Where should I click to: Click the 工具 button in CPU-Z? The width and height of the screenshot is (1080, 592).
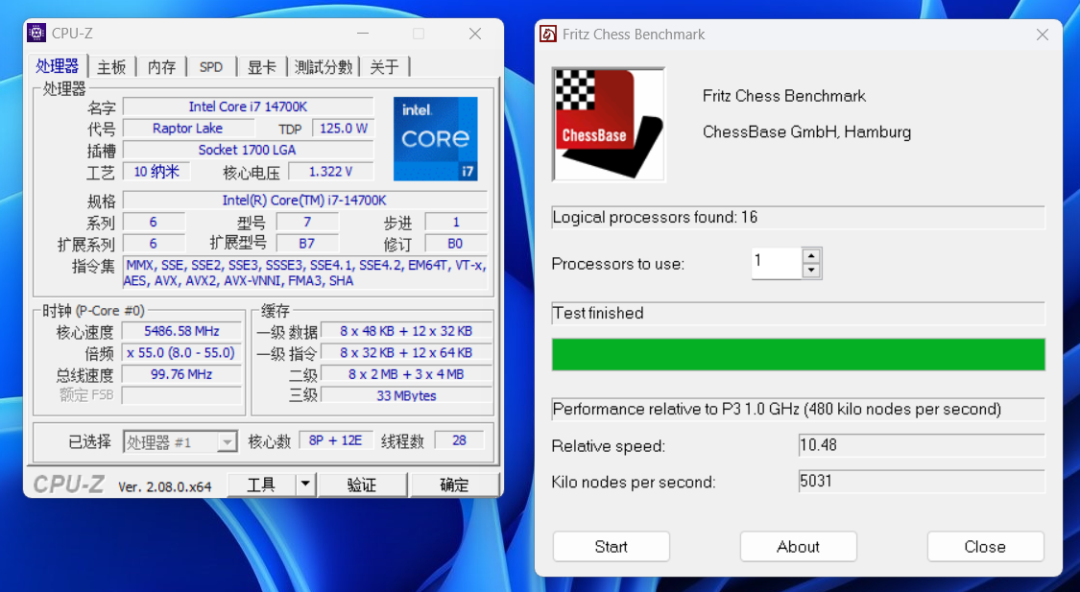(x=262, y=484)
